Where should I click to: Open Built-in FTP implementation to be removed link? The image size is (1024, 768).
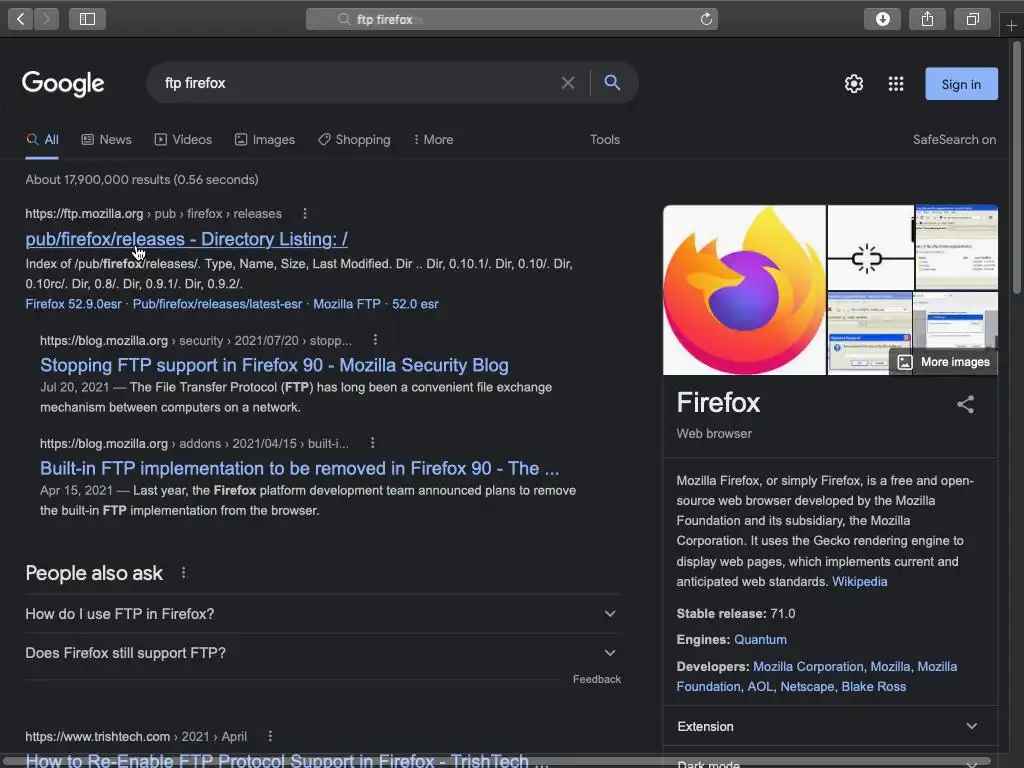[x=300, y=468]
